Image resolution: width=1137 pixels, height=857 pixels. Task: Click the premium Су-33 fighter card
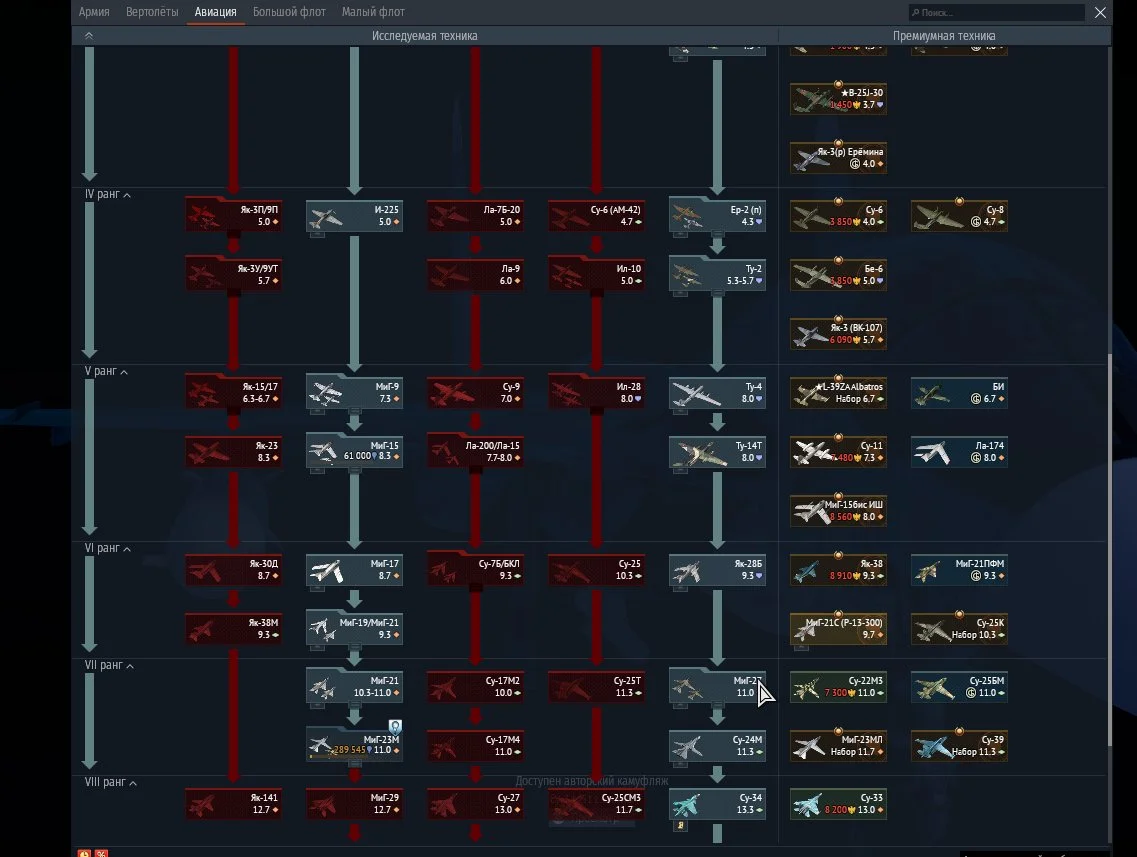(838, 803)
